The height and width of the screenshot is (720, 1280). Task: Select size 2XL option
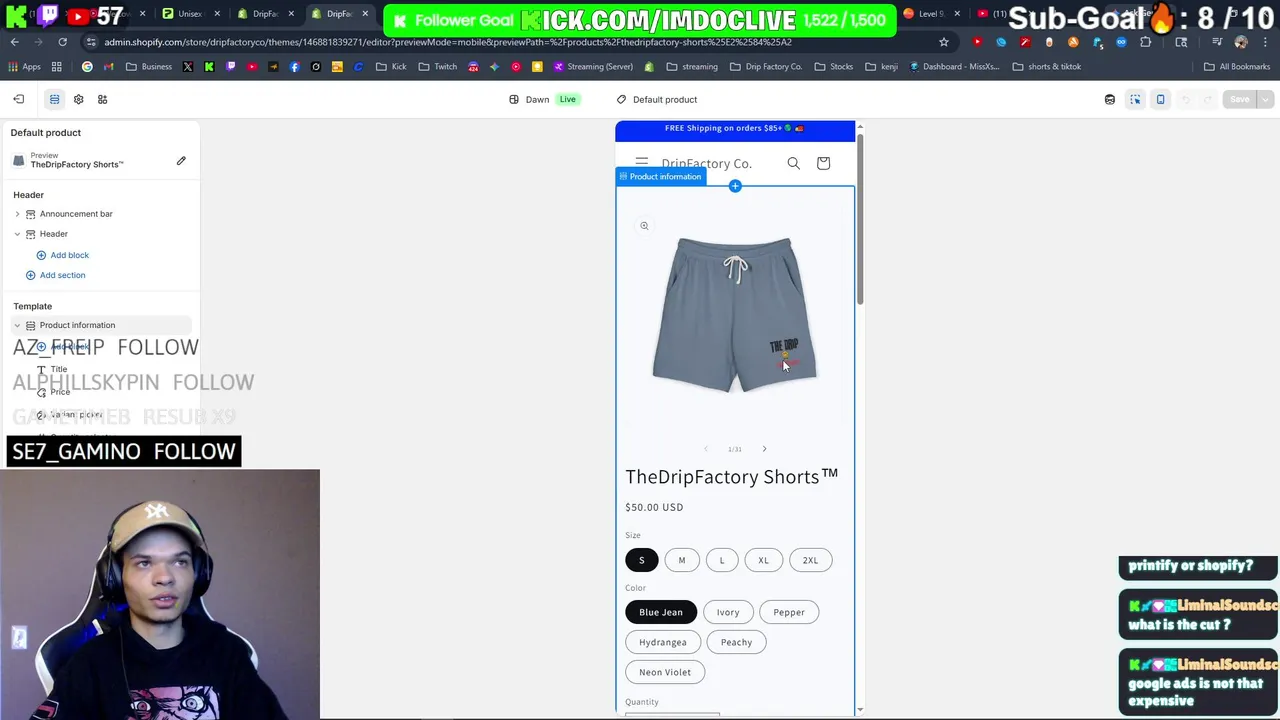pyautogui.click(x=810, y=560)
